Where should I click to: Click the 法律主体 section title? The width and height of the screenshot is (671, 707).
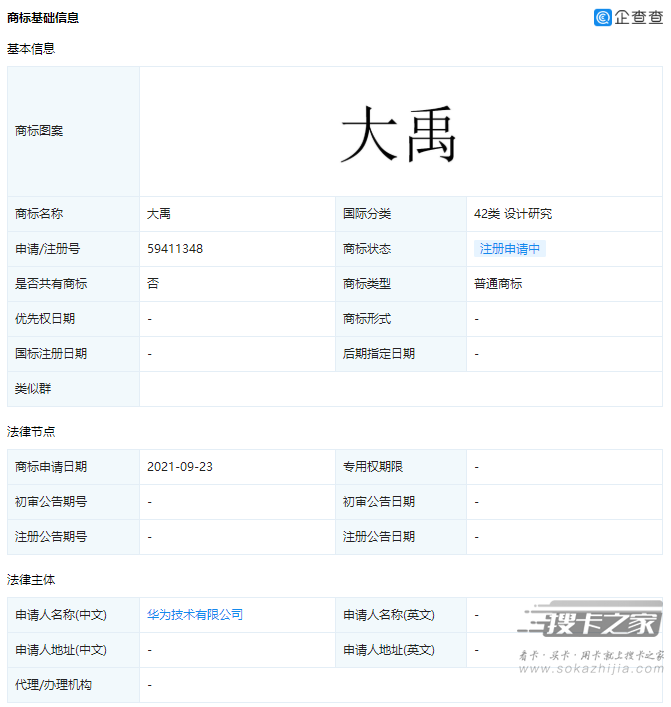click(x=31, y=580)
